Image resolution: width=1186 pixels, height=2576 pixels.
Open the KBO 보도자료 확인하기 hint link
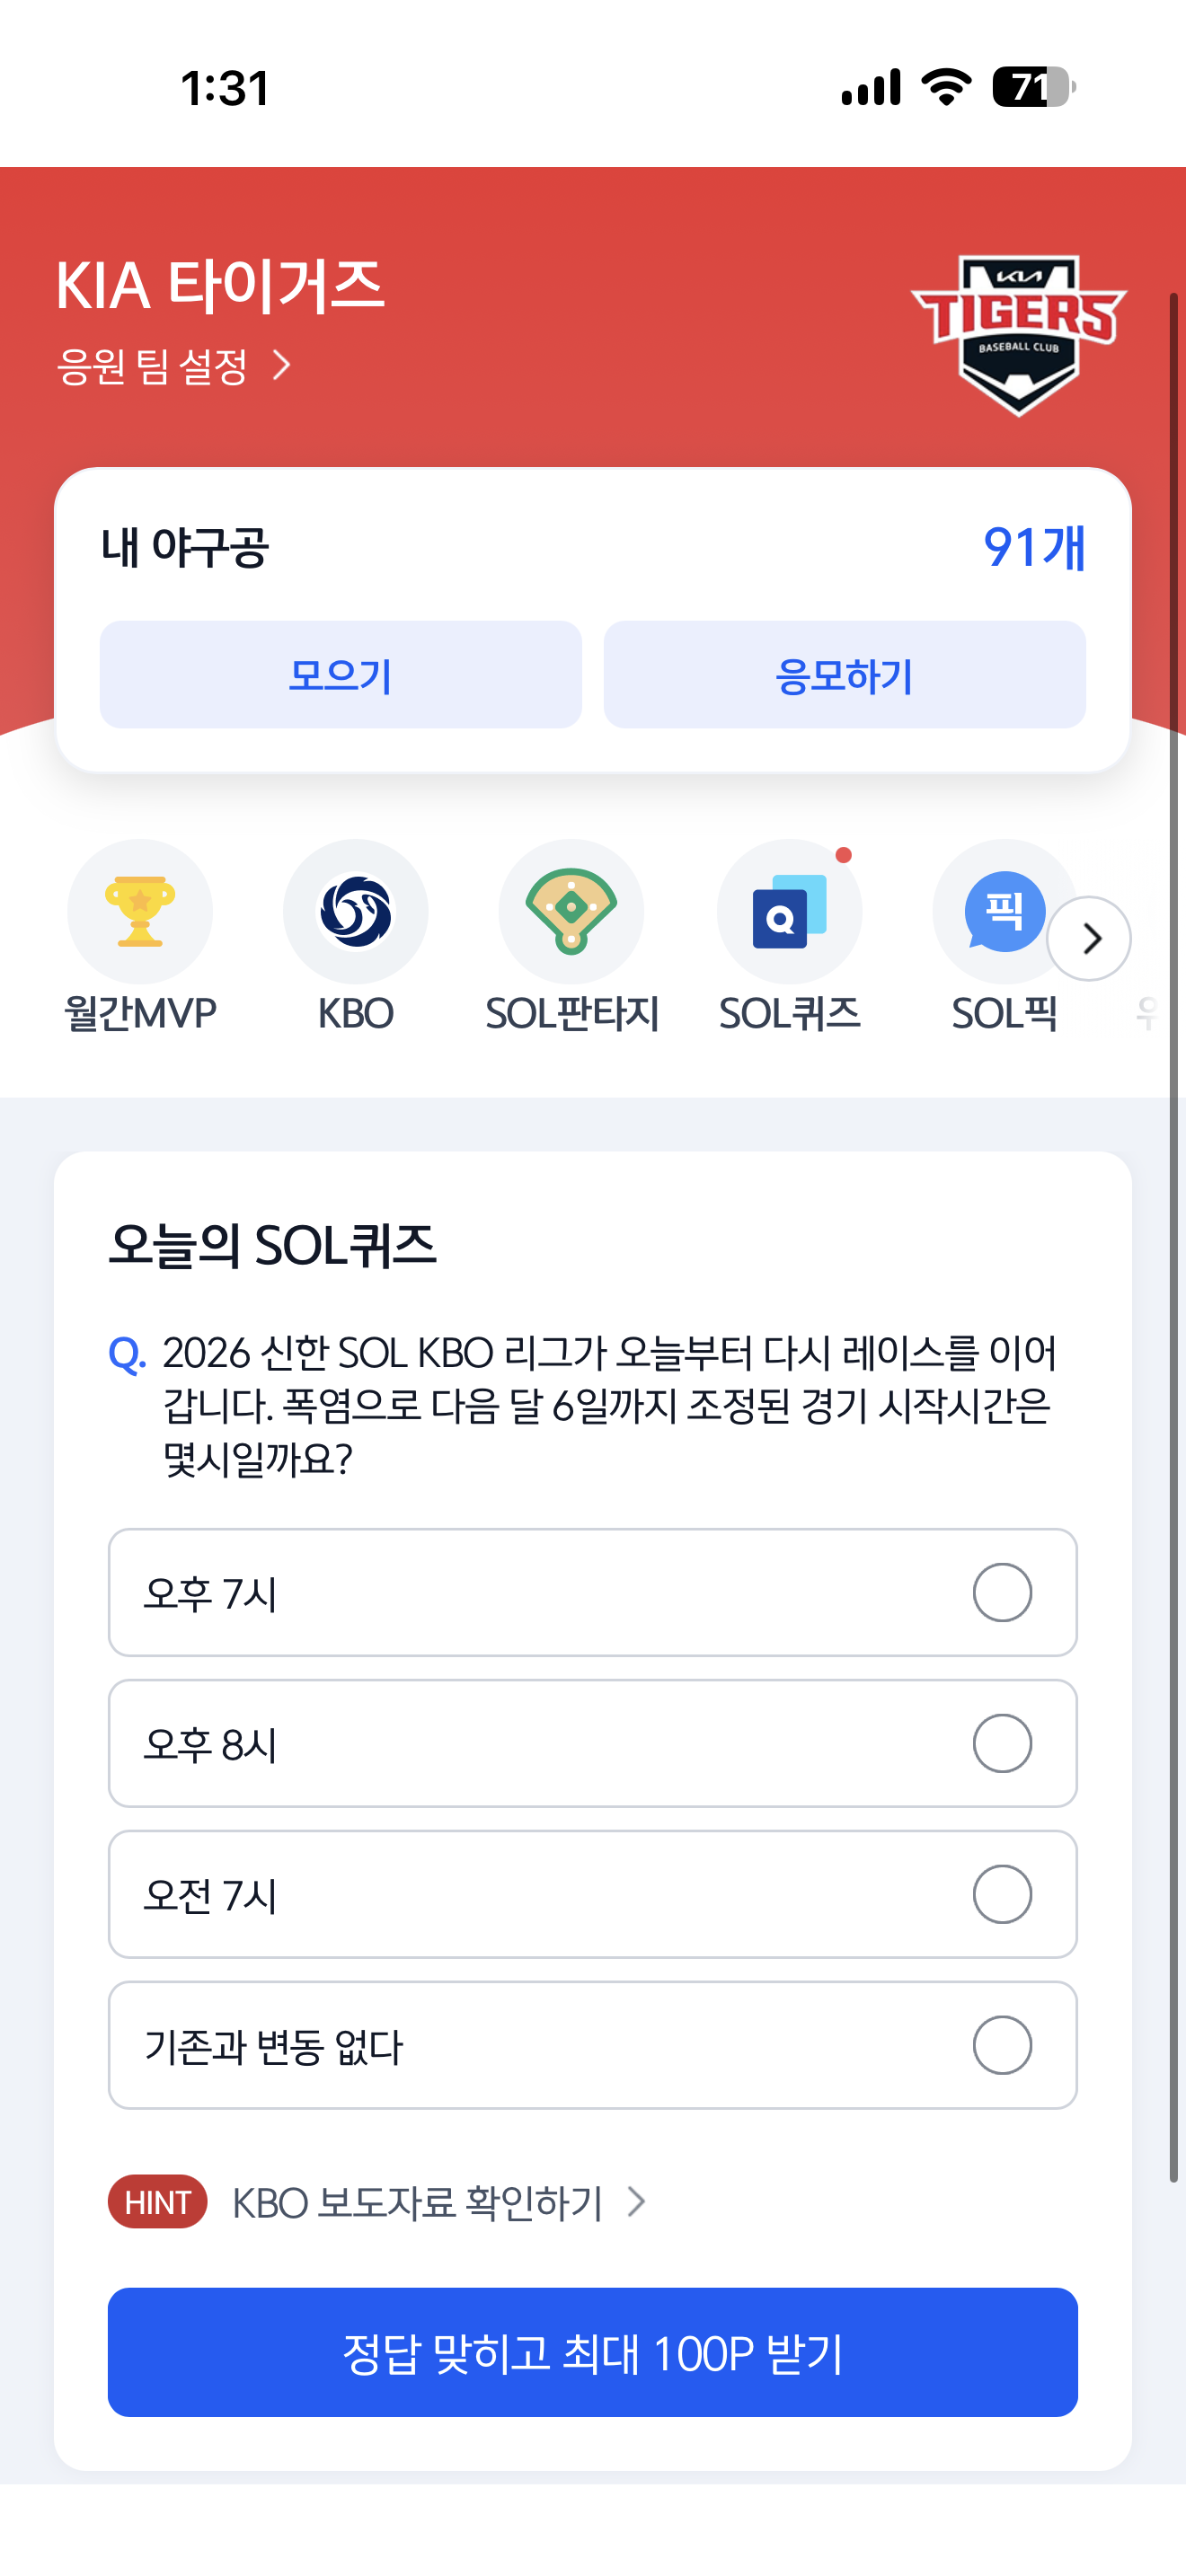(438, 2202)
